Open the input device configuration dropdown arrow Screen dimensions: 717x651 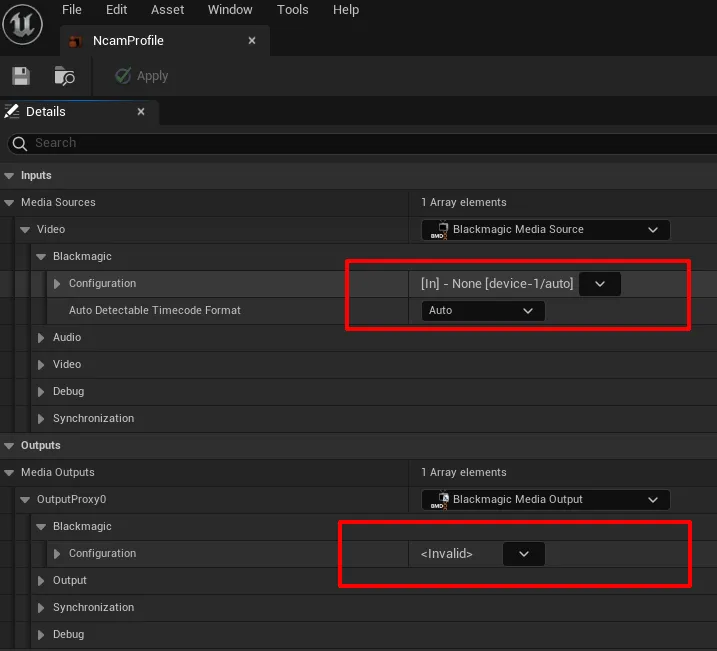(599, 284)
